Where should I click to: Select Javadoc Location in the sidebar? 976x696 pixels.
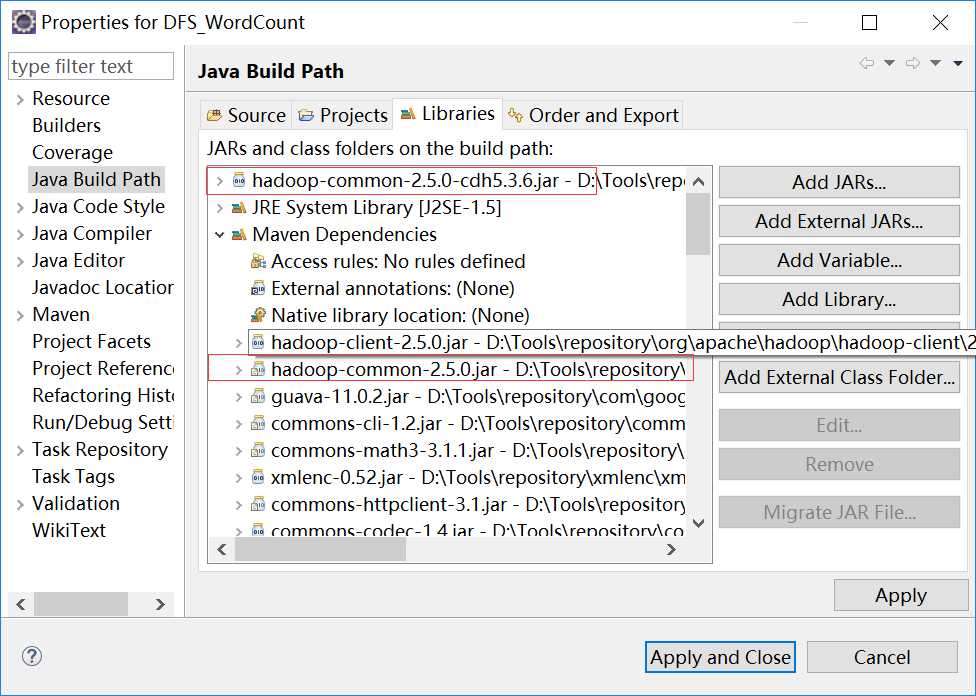(103, 288)
